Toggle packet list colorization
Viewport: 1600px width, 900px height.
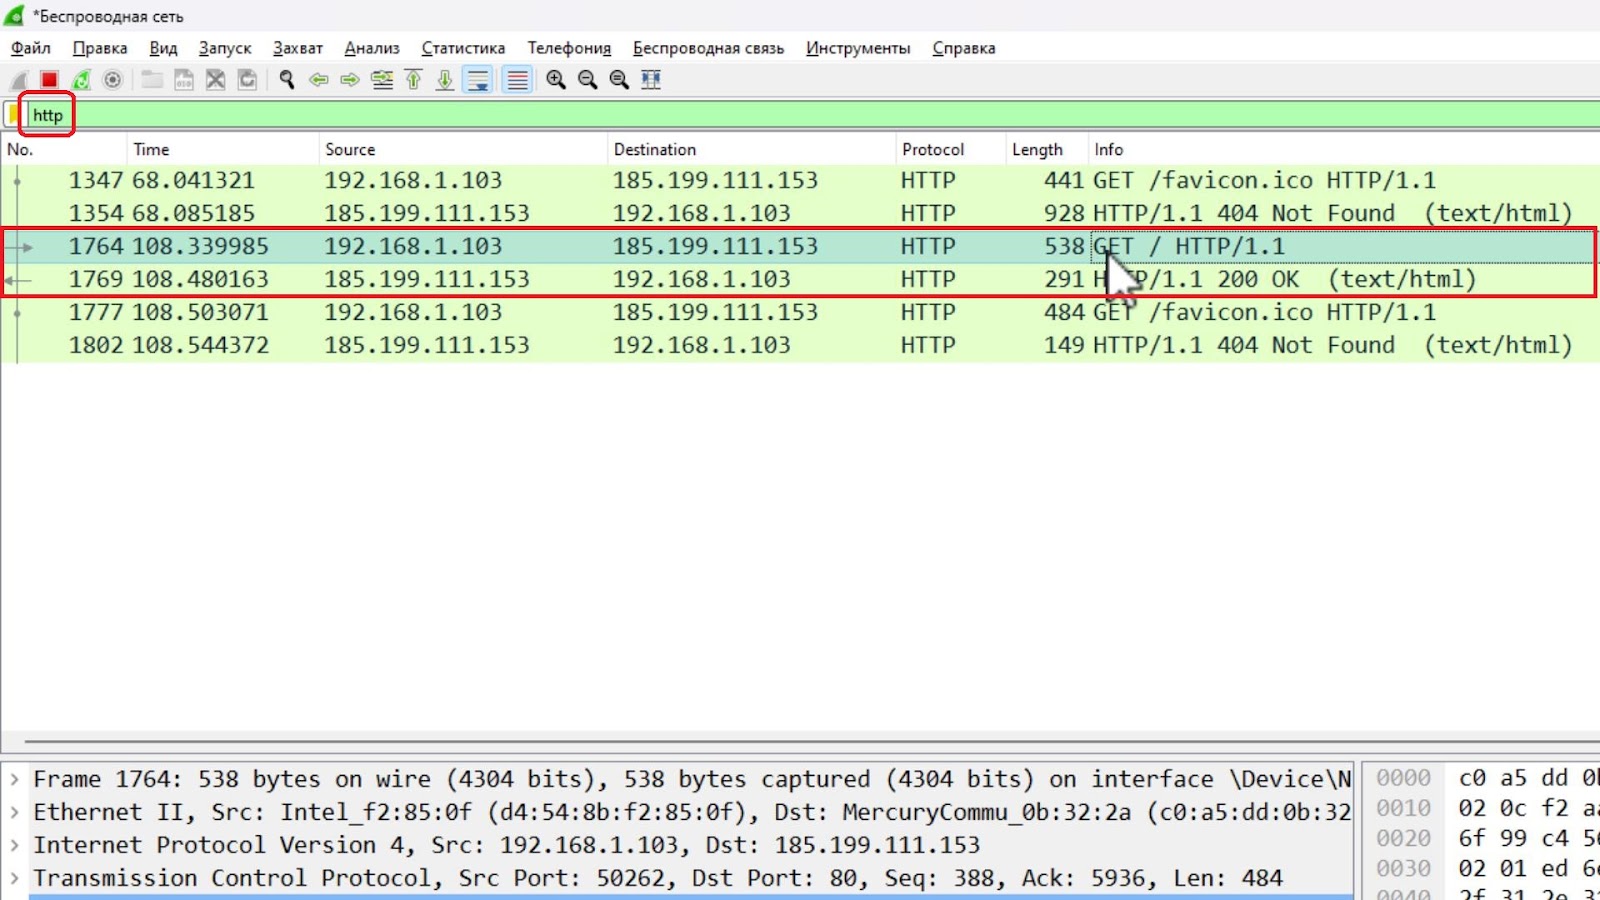point(517,80)
